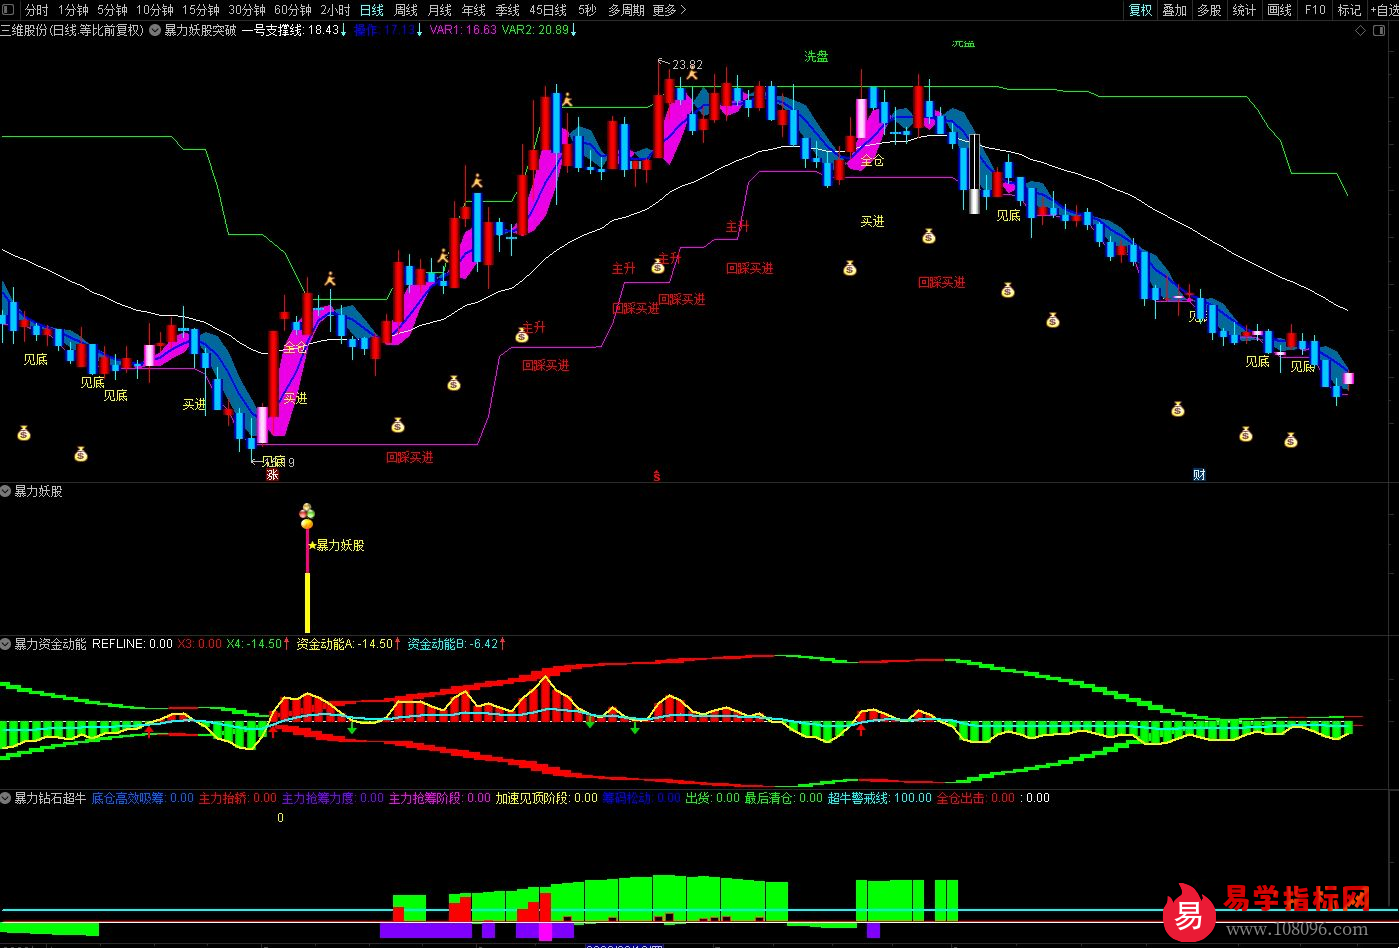Viewport: 1399px width, 948px height.
Task: Collapse the 暴力妖股突破 indicator chevron
Action: point(155,30)
